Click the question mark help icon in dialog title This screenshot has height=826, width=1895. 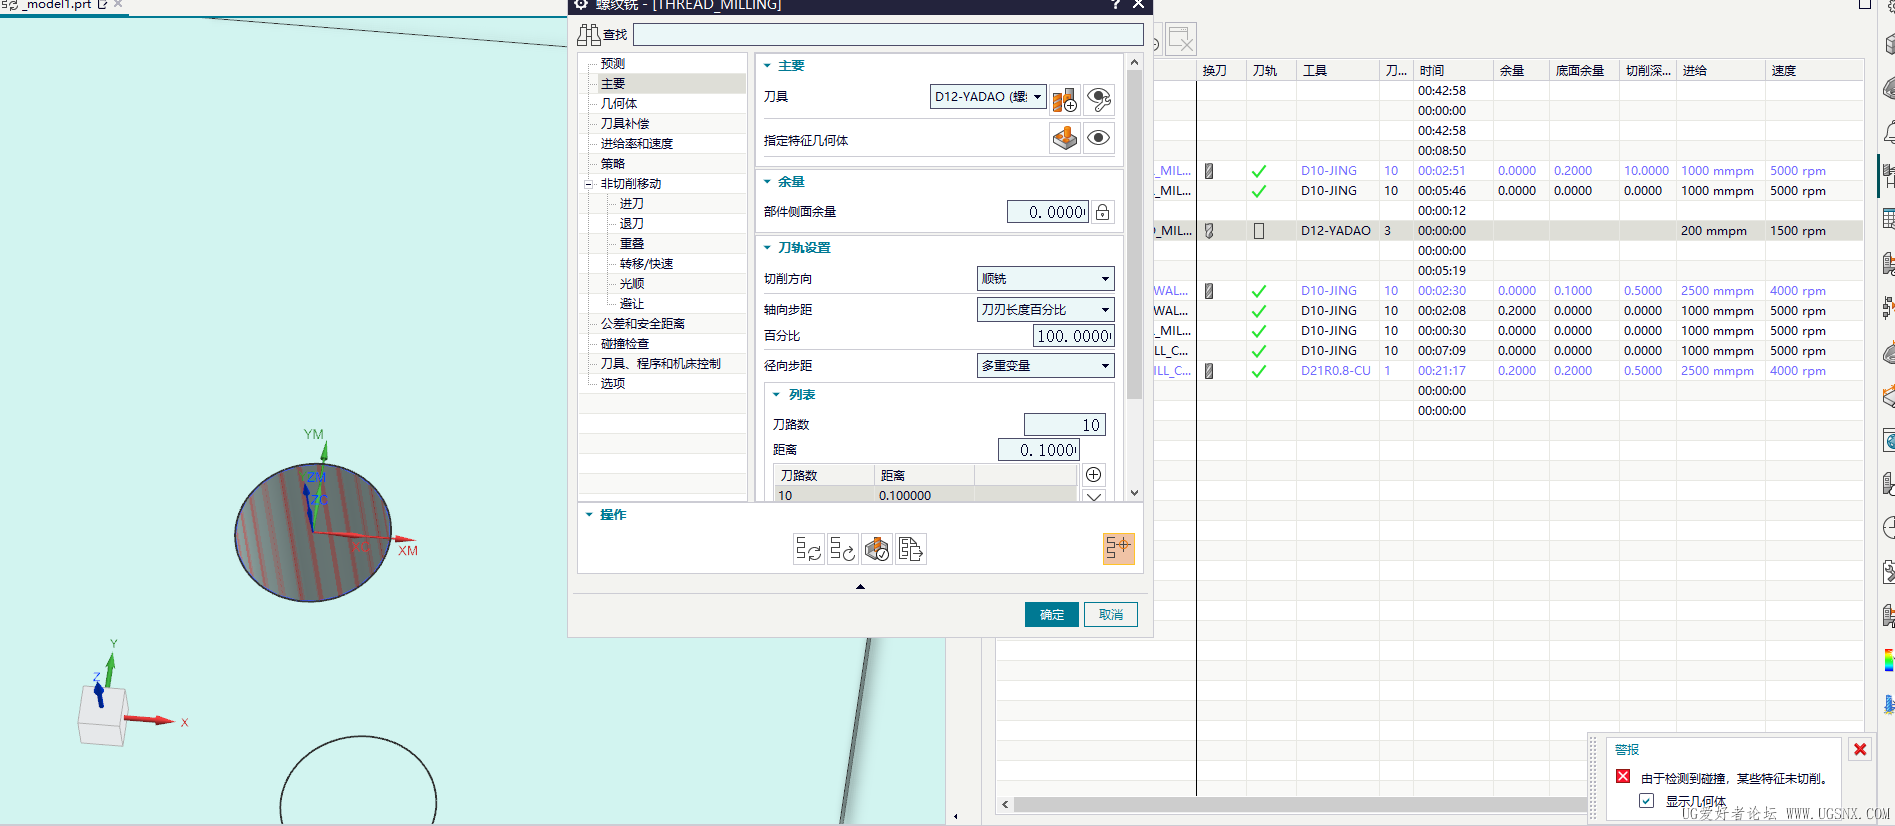(x=1115, y=5)
